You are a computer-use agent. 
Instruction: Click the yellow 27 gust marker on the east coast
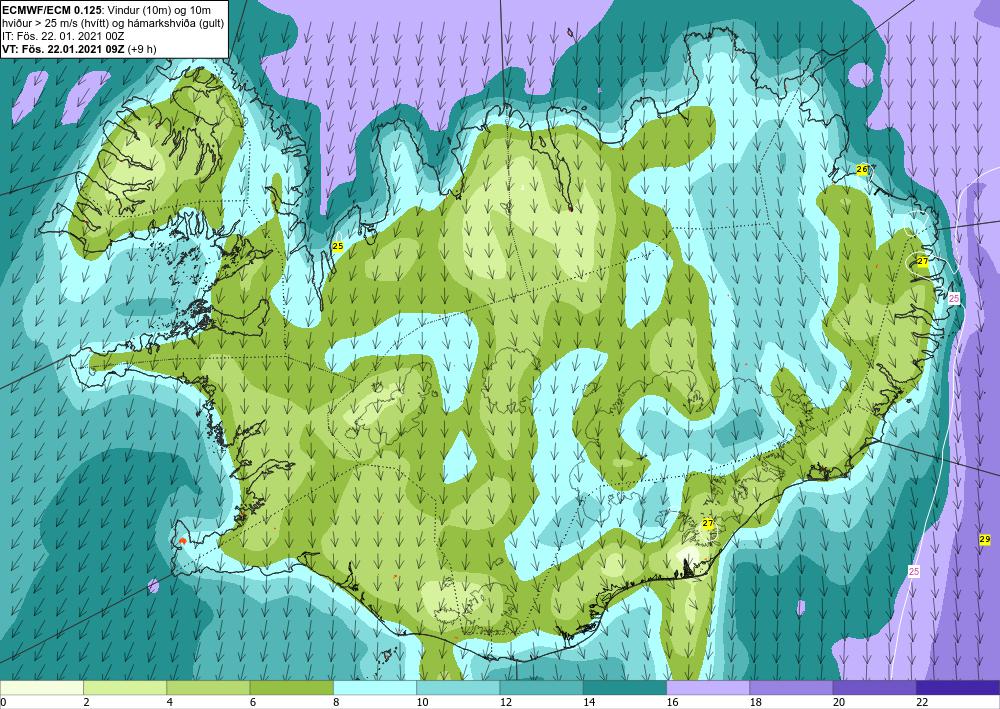click(x=923, y=261)
